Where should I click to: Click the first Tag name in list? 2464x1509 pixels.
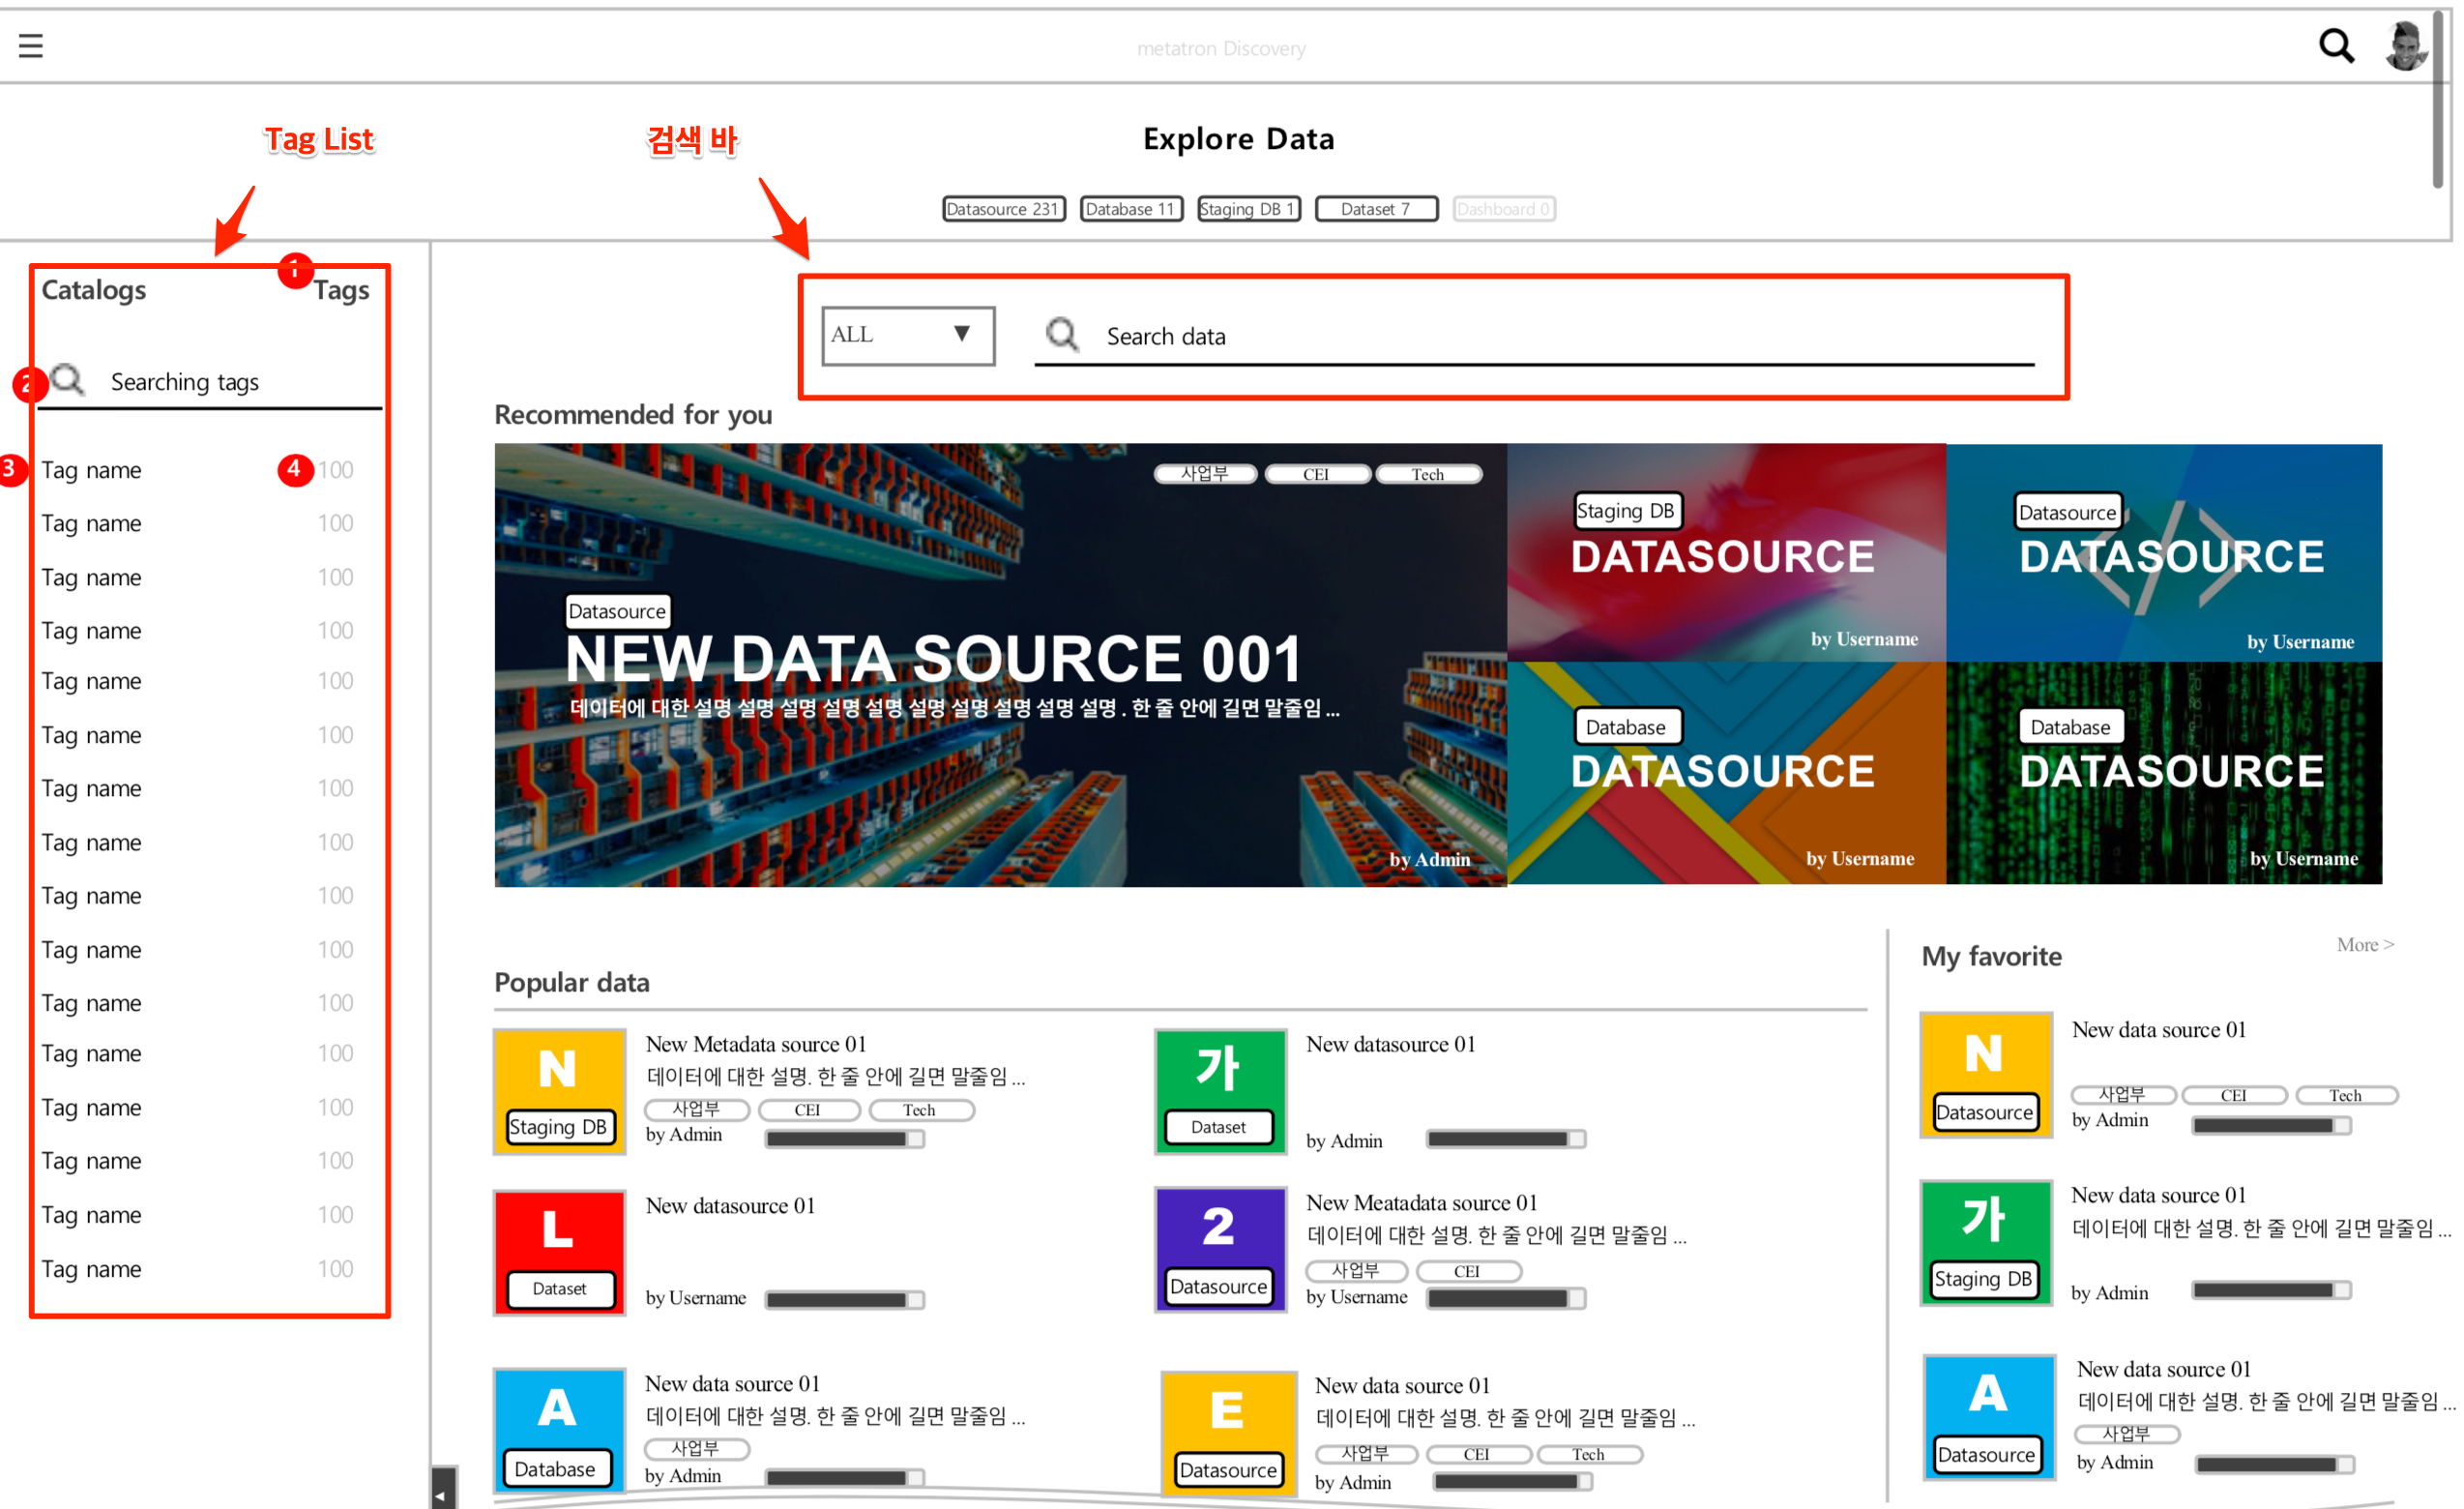(91, 470)
